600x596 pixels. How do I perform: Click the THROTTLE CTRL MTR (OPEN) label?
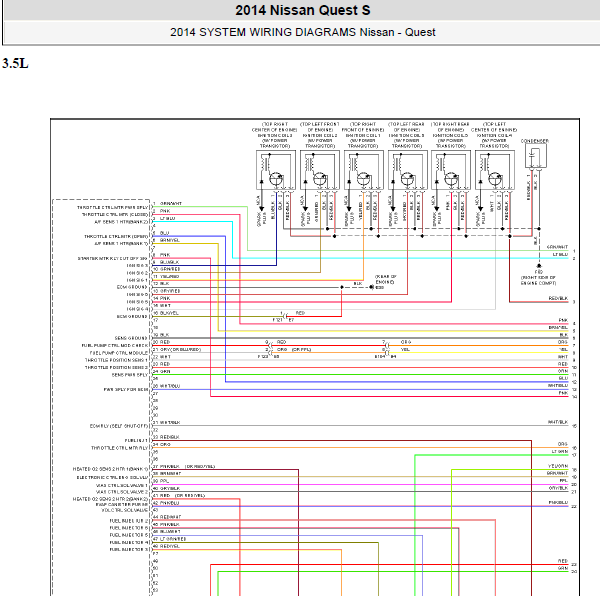116,236
